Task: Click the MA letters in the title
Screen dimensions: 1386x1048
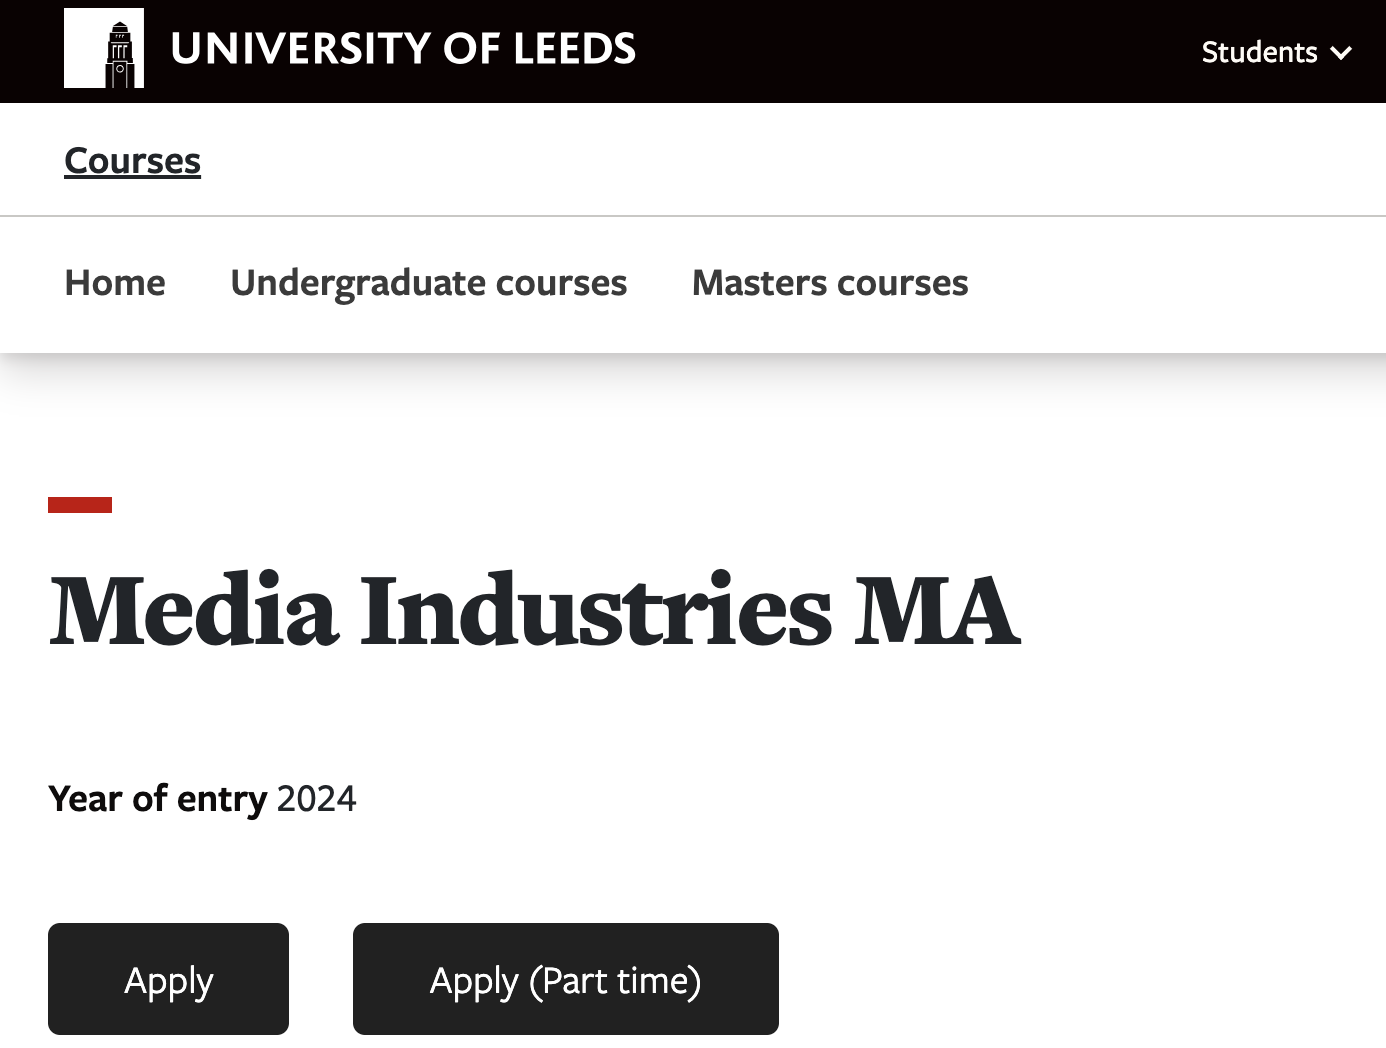Action: (938, 610)
